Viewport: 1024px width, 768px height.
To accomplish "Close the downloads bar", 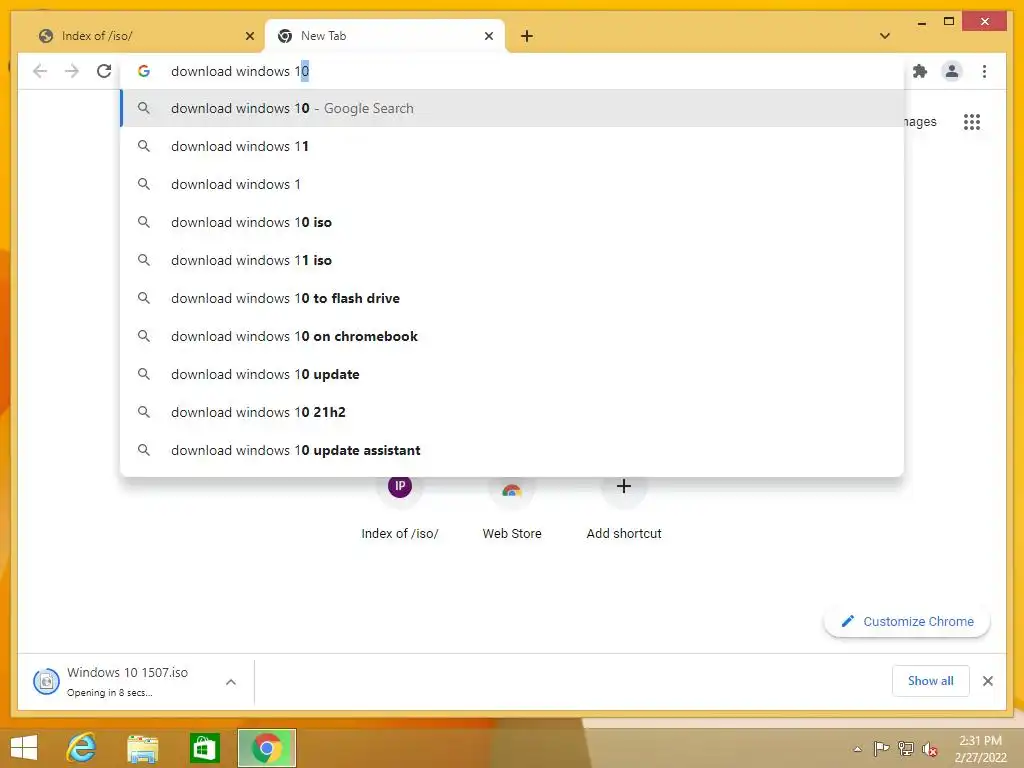I will click(x=987, y=681).
